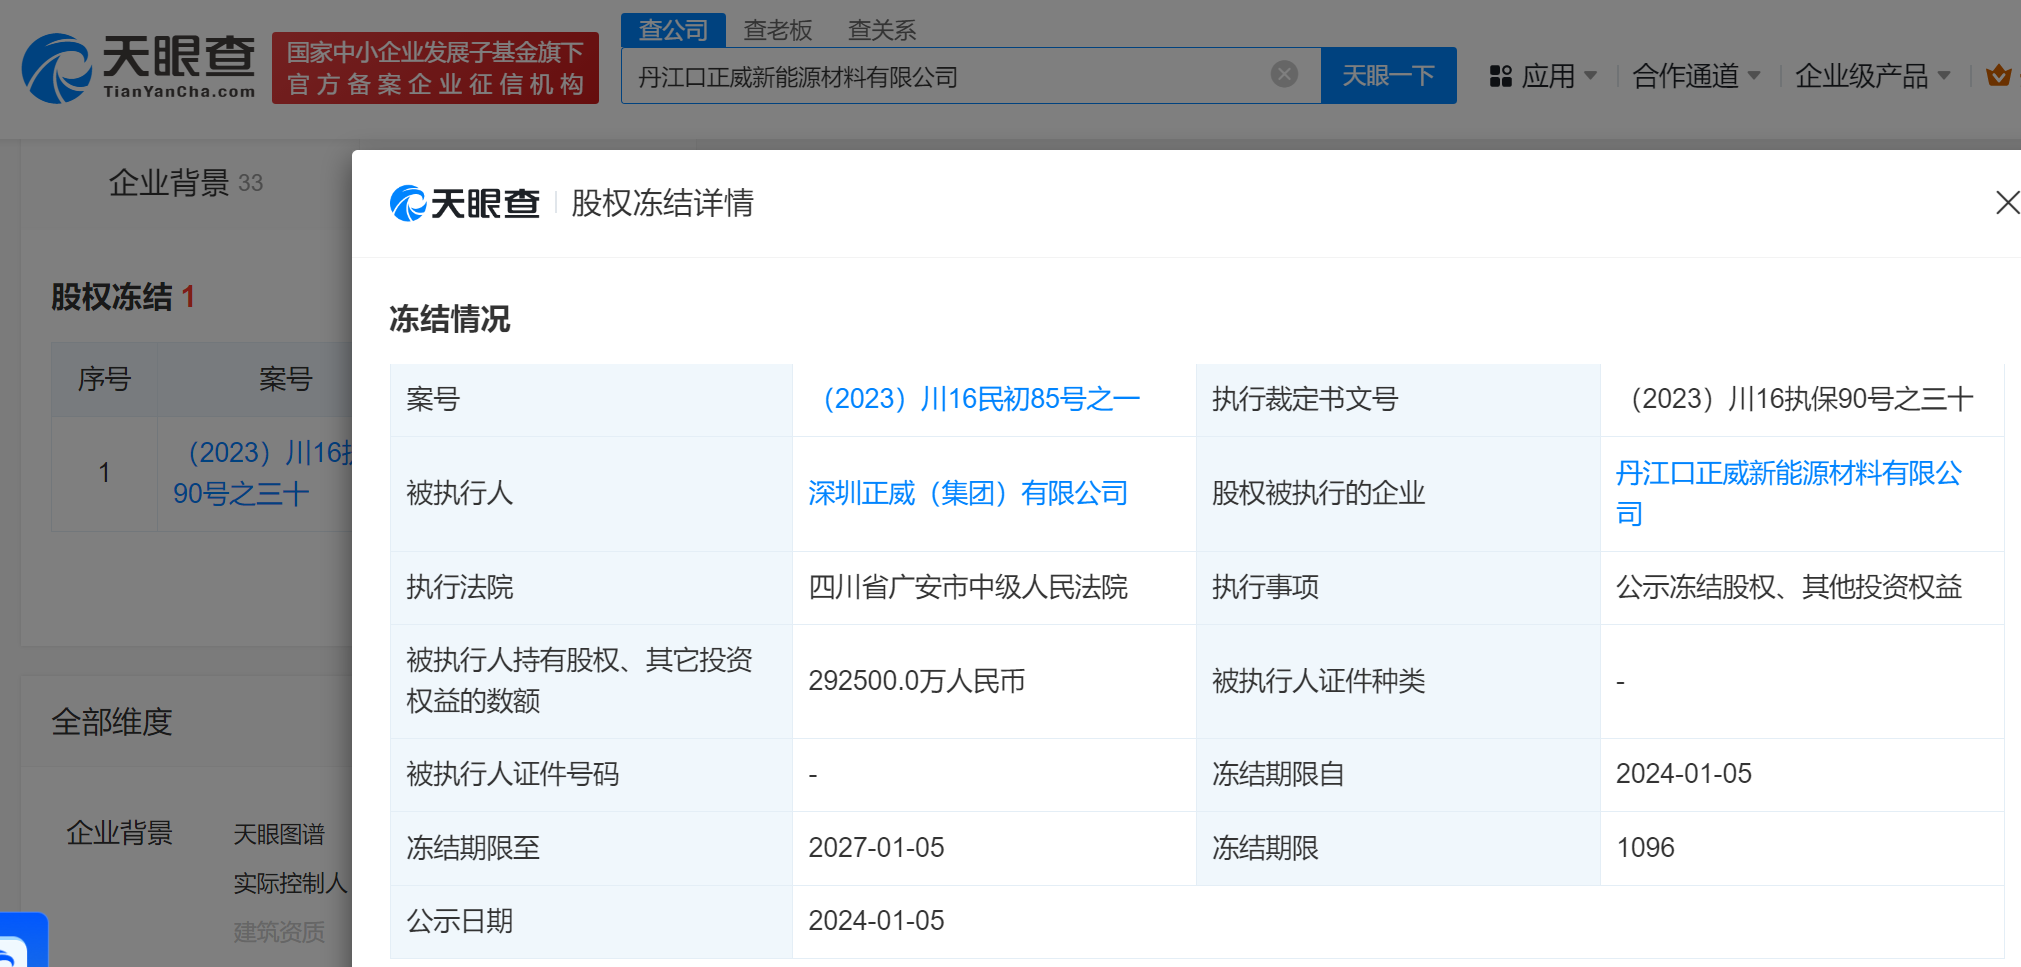Screen dimensions: 2021x967
Task: Click 天眼图谱 in the dimensions list
Action: pos(279,834)
